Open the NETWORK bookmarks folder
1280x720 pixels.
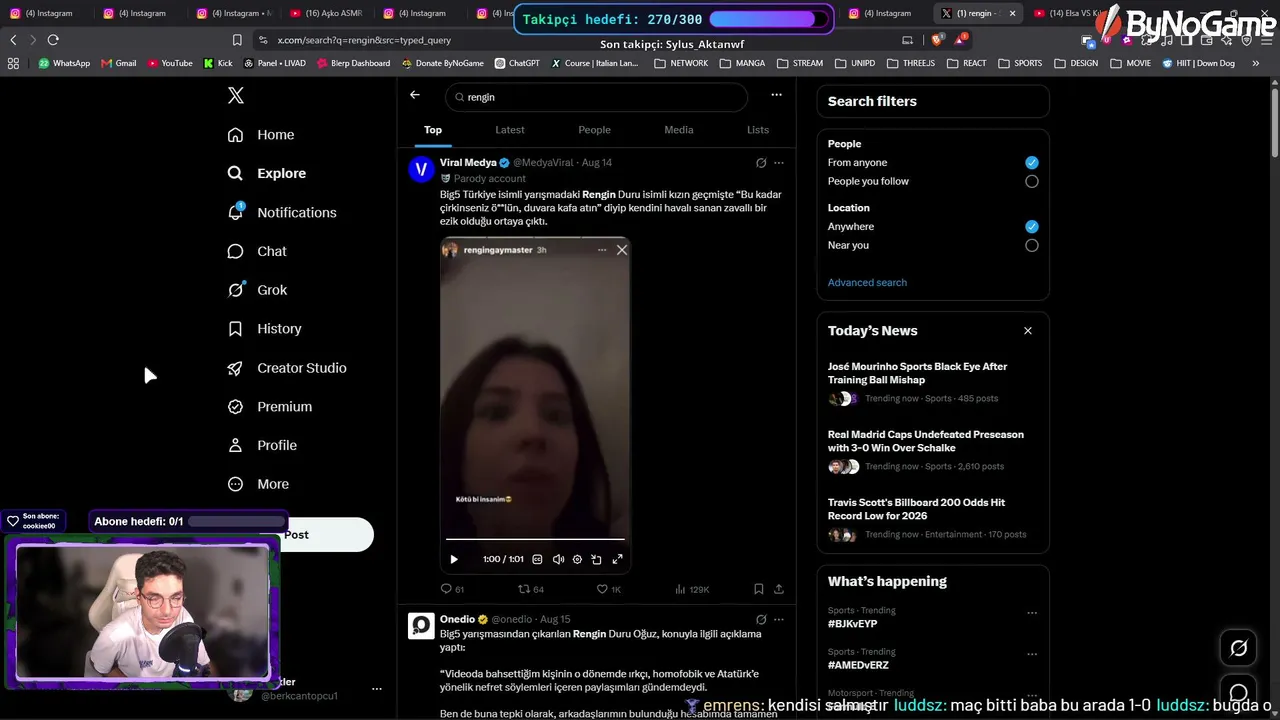pos(681,63)
